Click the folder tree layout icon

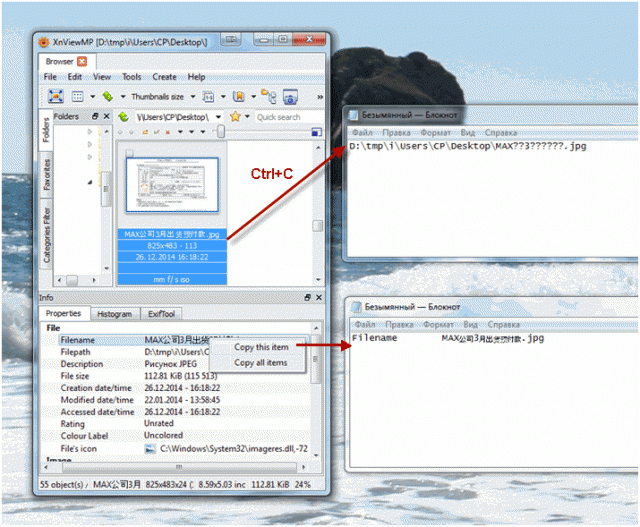click(x=269, y=96)
